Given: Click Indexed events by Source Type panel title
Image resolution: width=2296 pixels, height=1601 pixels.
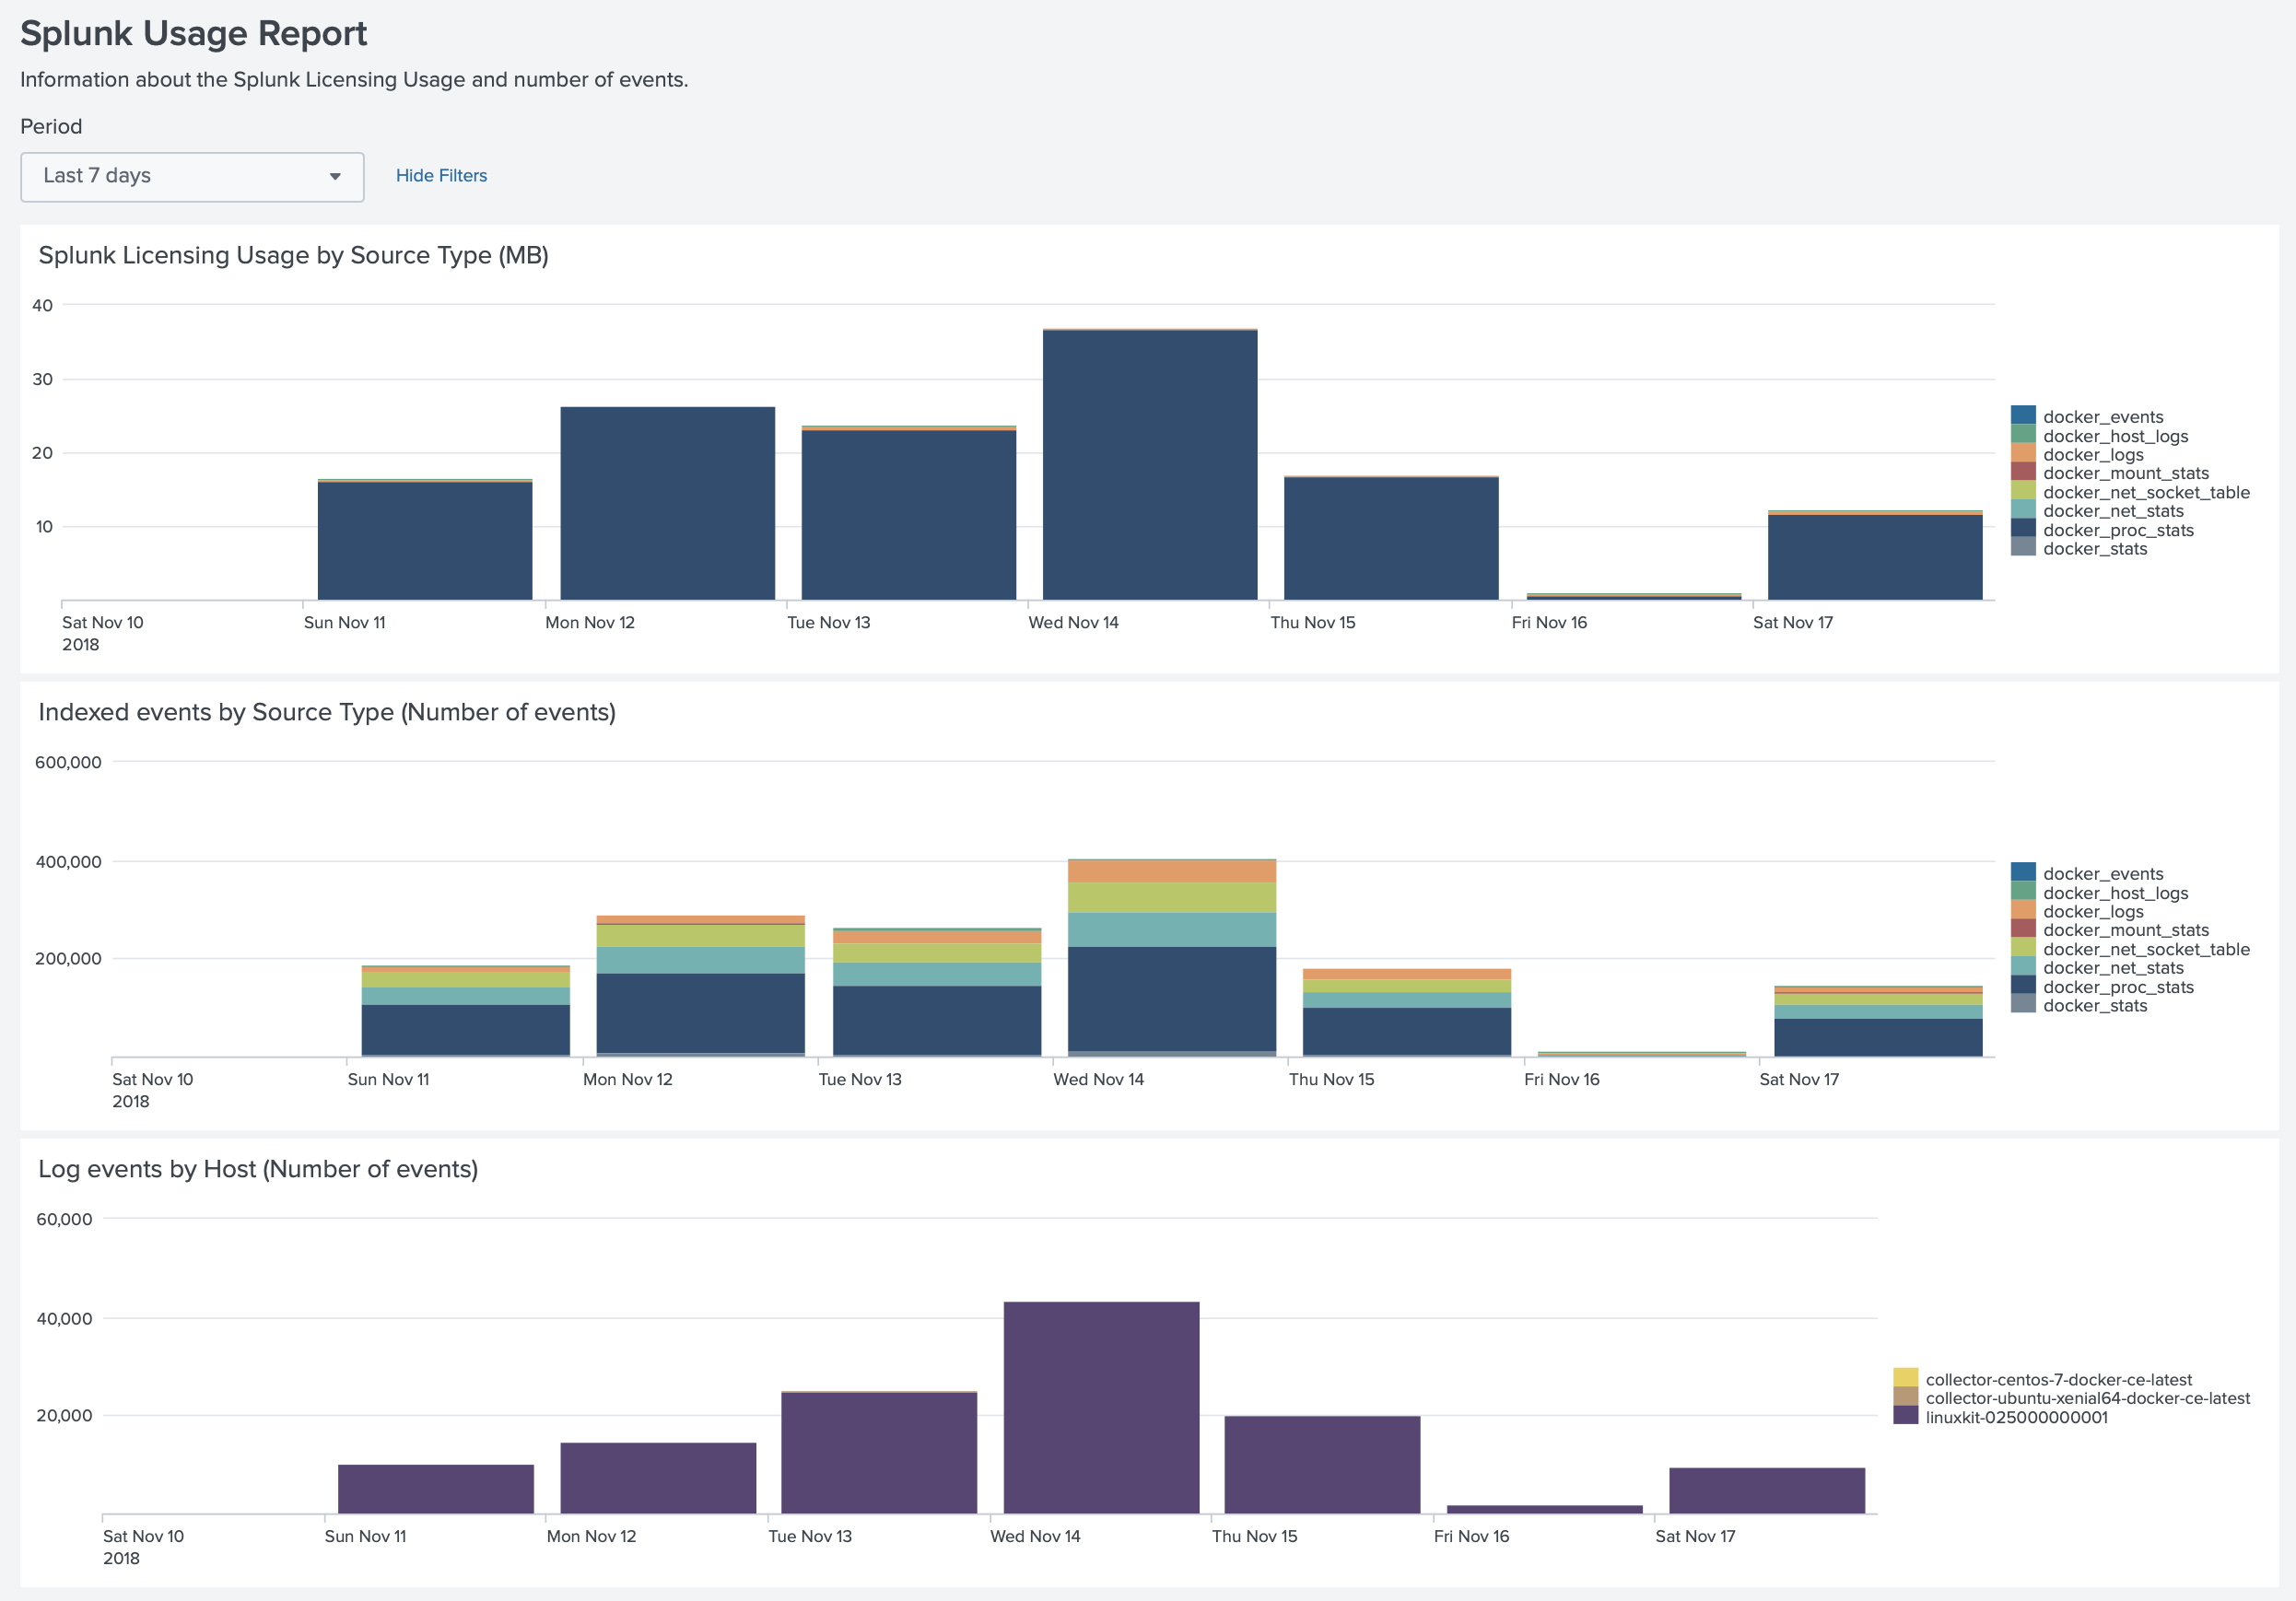Looking at the screenshot, I should [327, 712].
